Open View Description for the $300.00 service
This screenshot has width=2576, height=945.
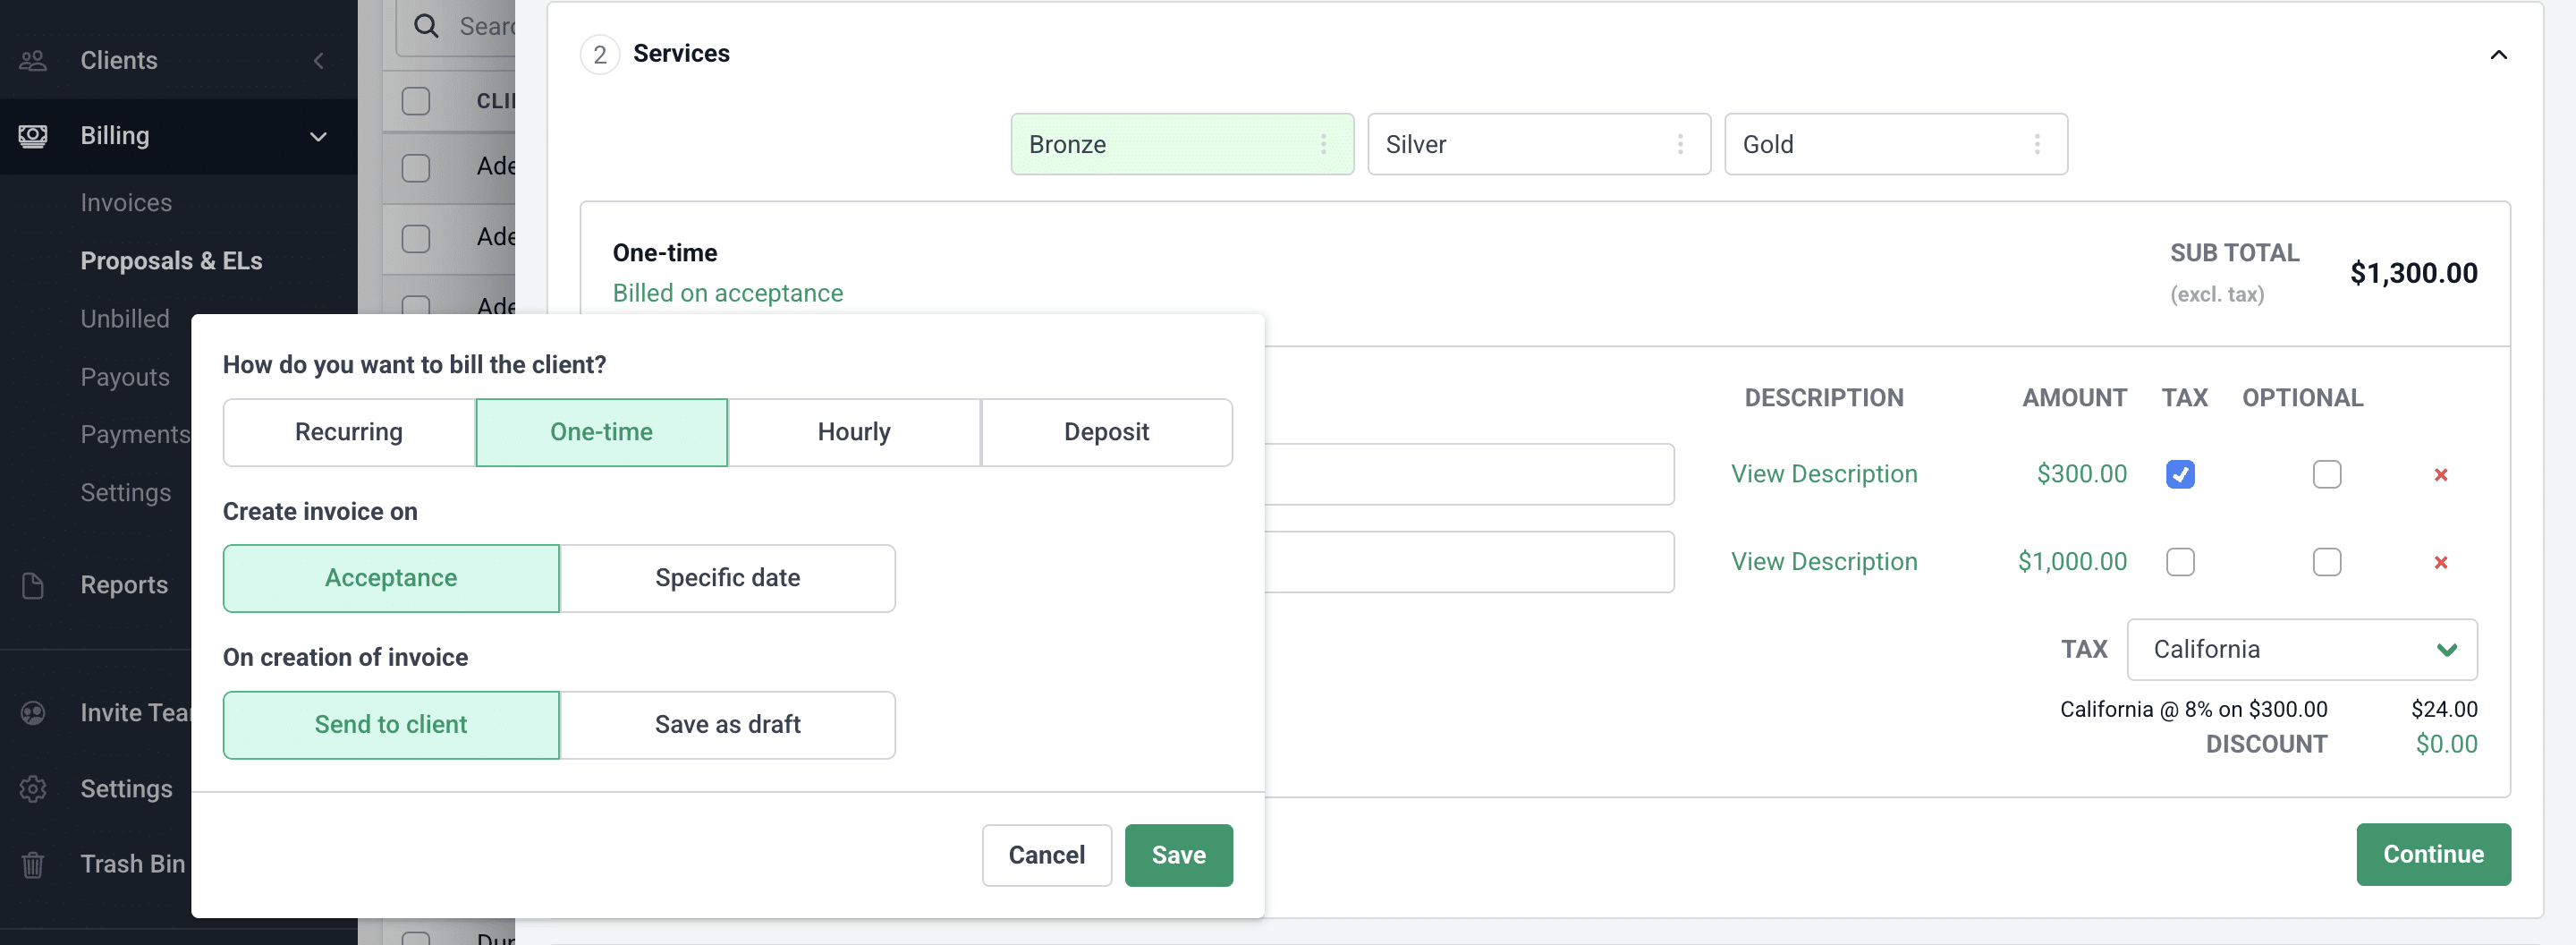(1824, 474)
